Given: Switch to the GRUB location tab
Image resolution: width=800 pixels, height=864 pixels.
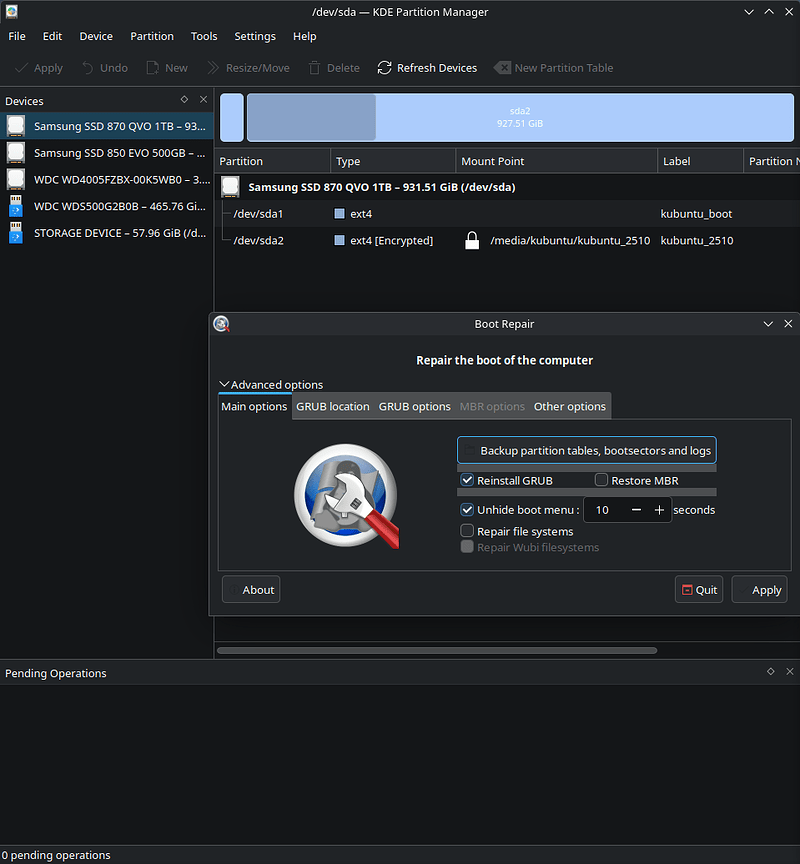Looking at the screenshot, I should pos(333,406).
